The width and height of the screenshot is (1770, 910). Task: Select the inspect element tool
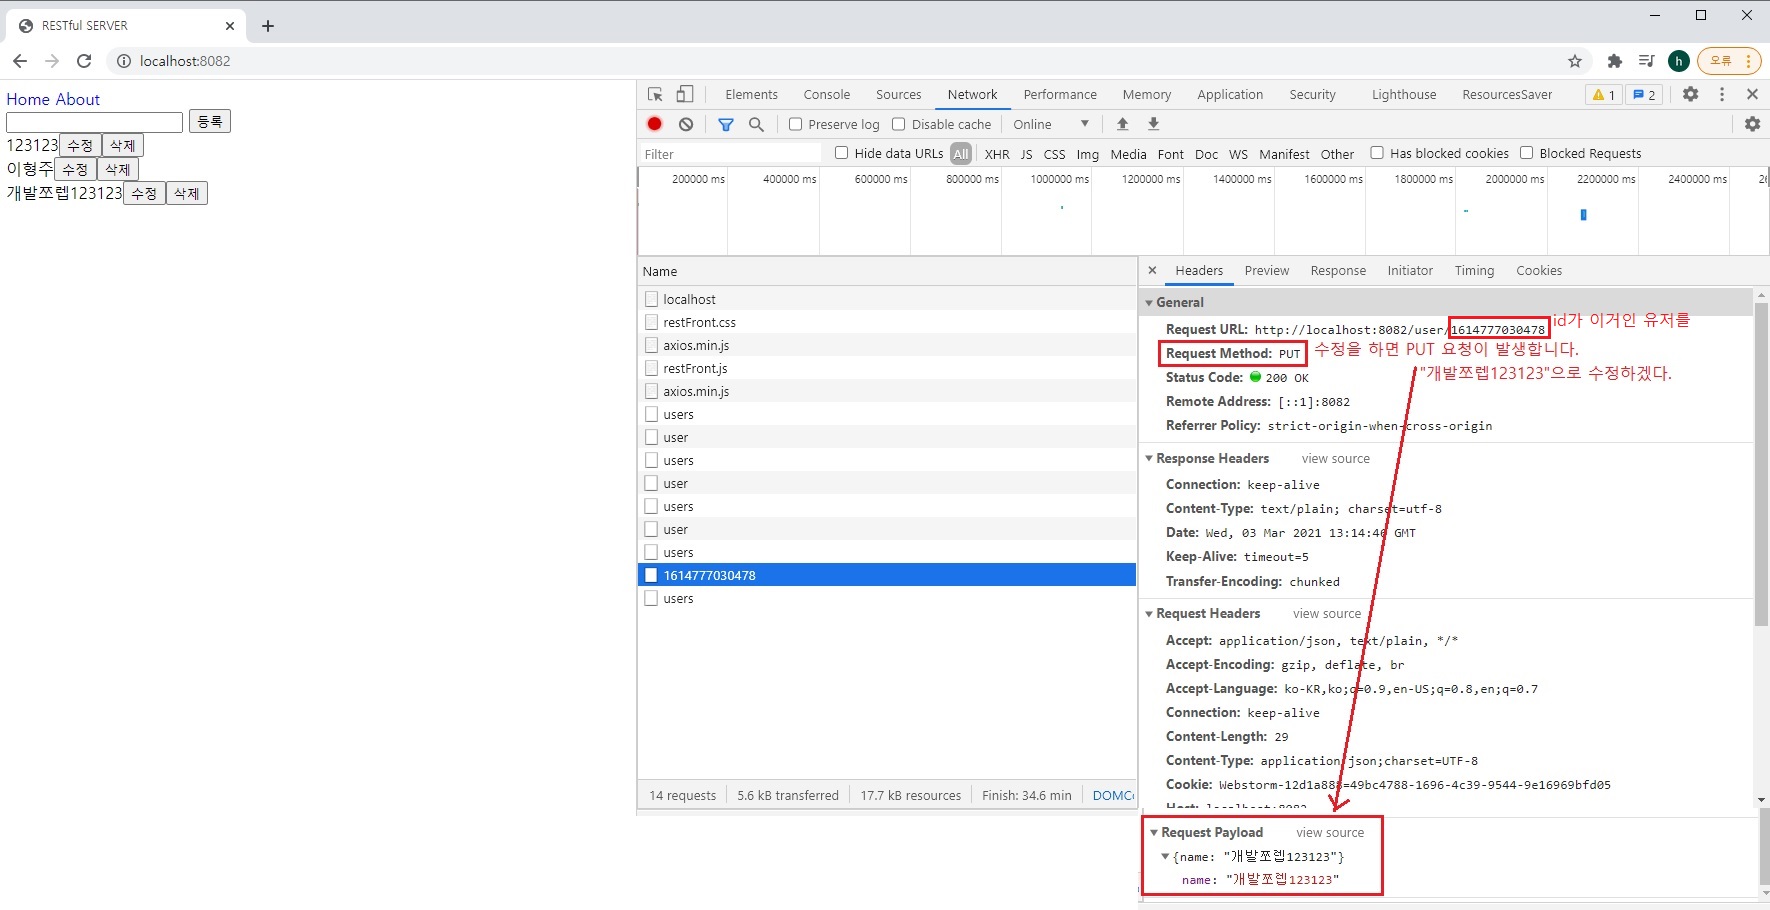coord(655,94)
